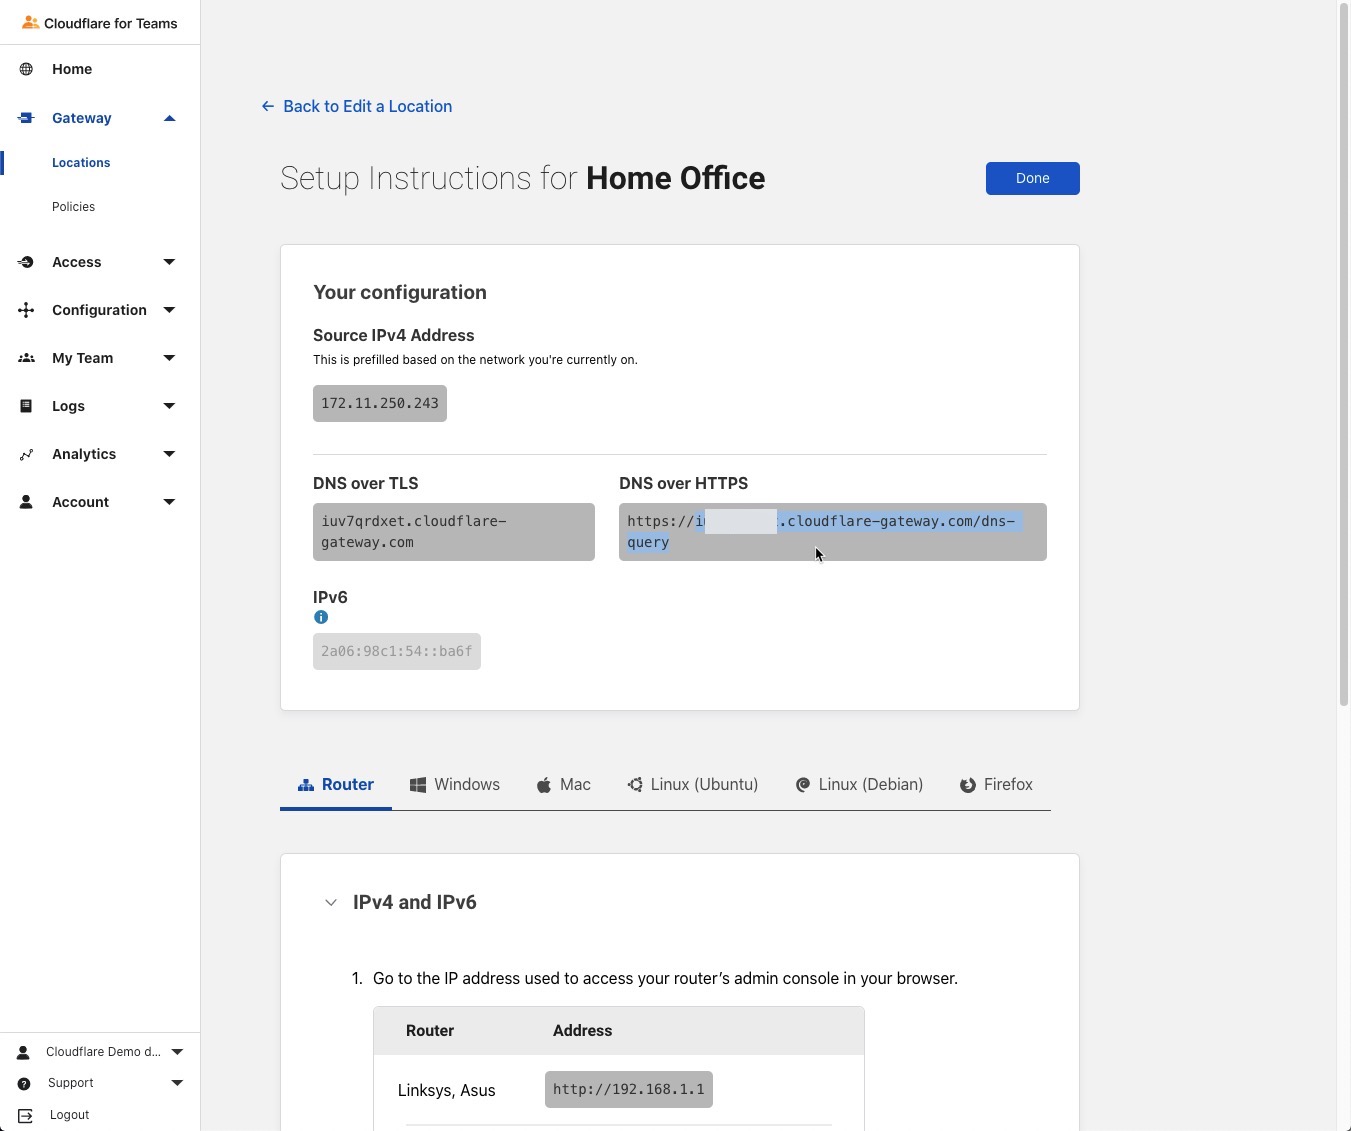Expand the Configuration menu arrow
This screenshot has width=1351, height=1131.
(x=169, y=310)
